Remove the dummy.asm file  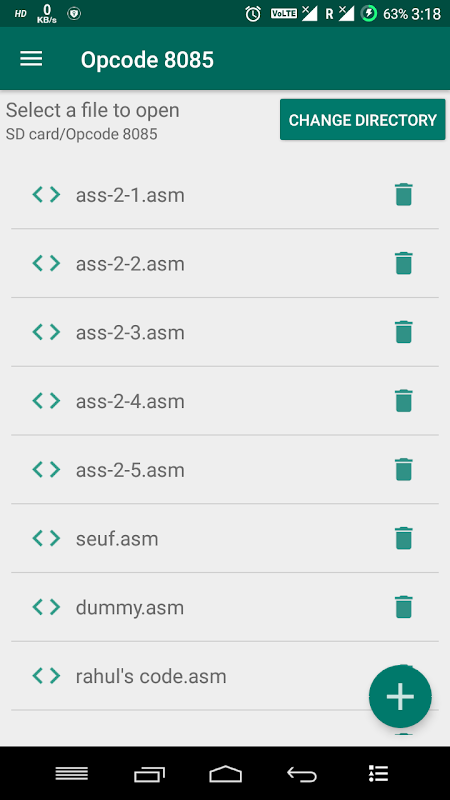point(403,607)
